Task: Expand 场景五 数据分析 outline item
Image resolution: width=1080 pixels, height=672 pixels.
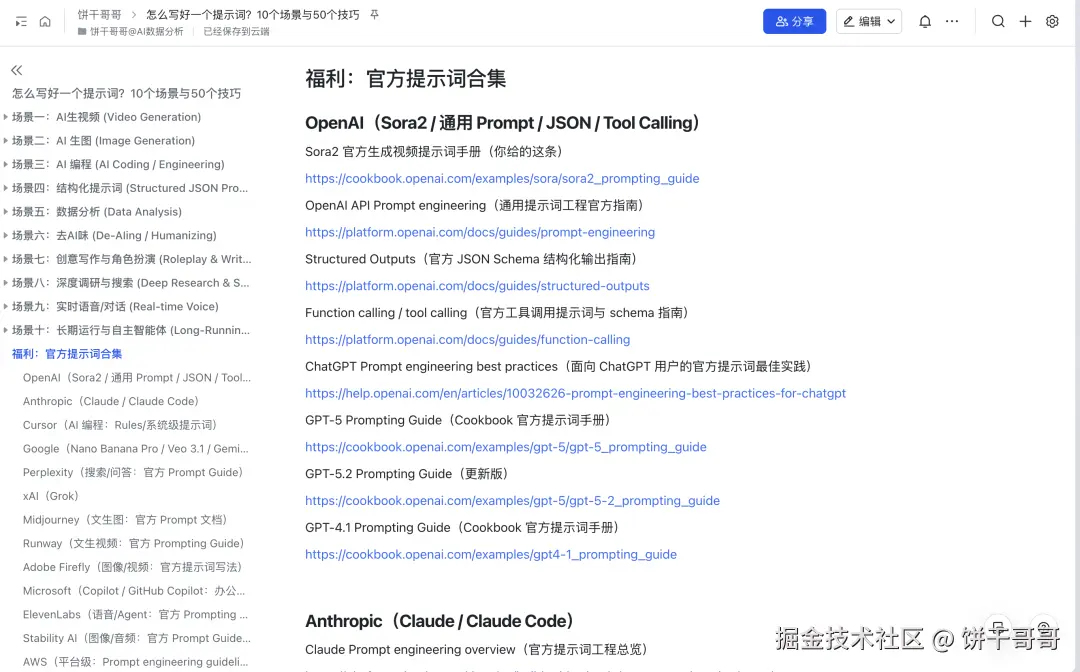Action: pos(6,212)
